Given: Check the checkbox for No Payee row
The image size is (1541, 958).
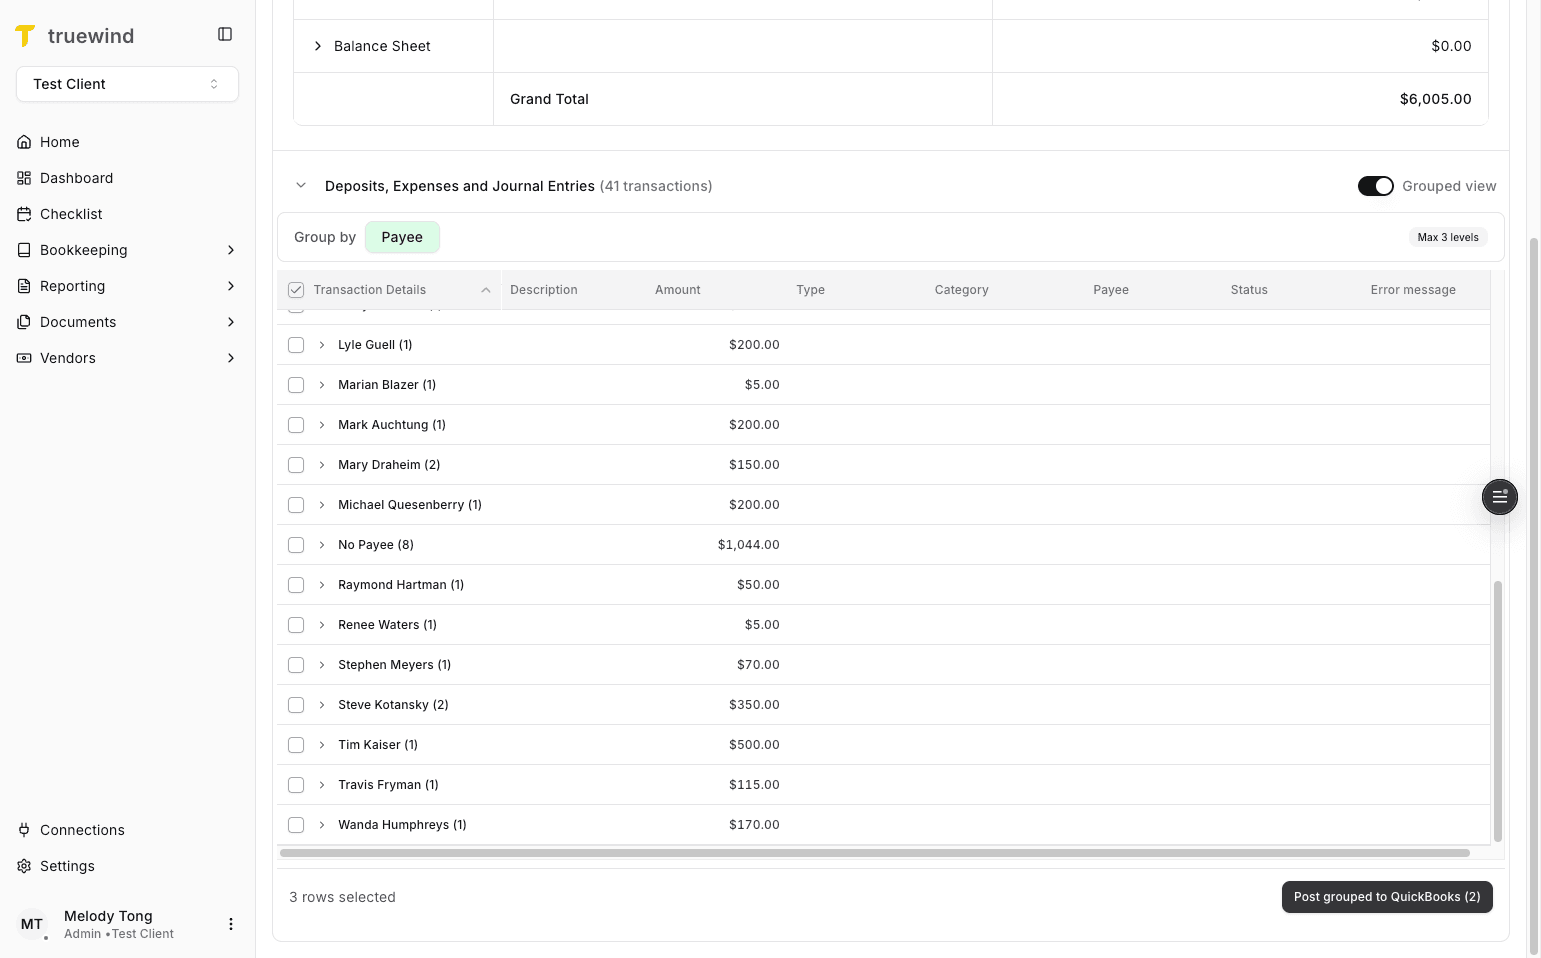Looking at the screenshot, I should click(x=295, y=544).
